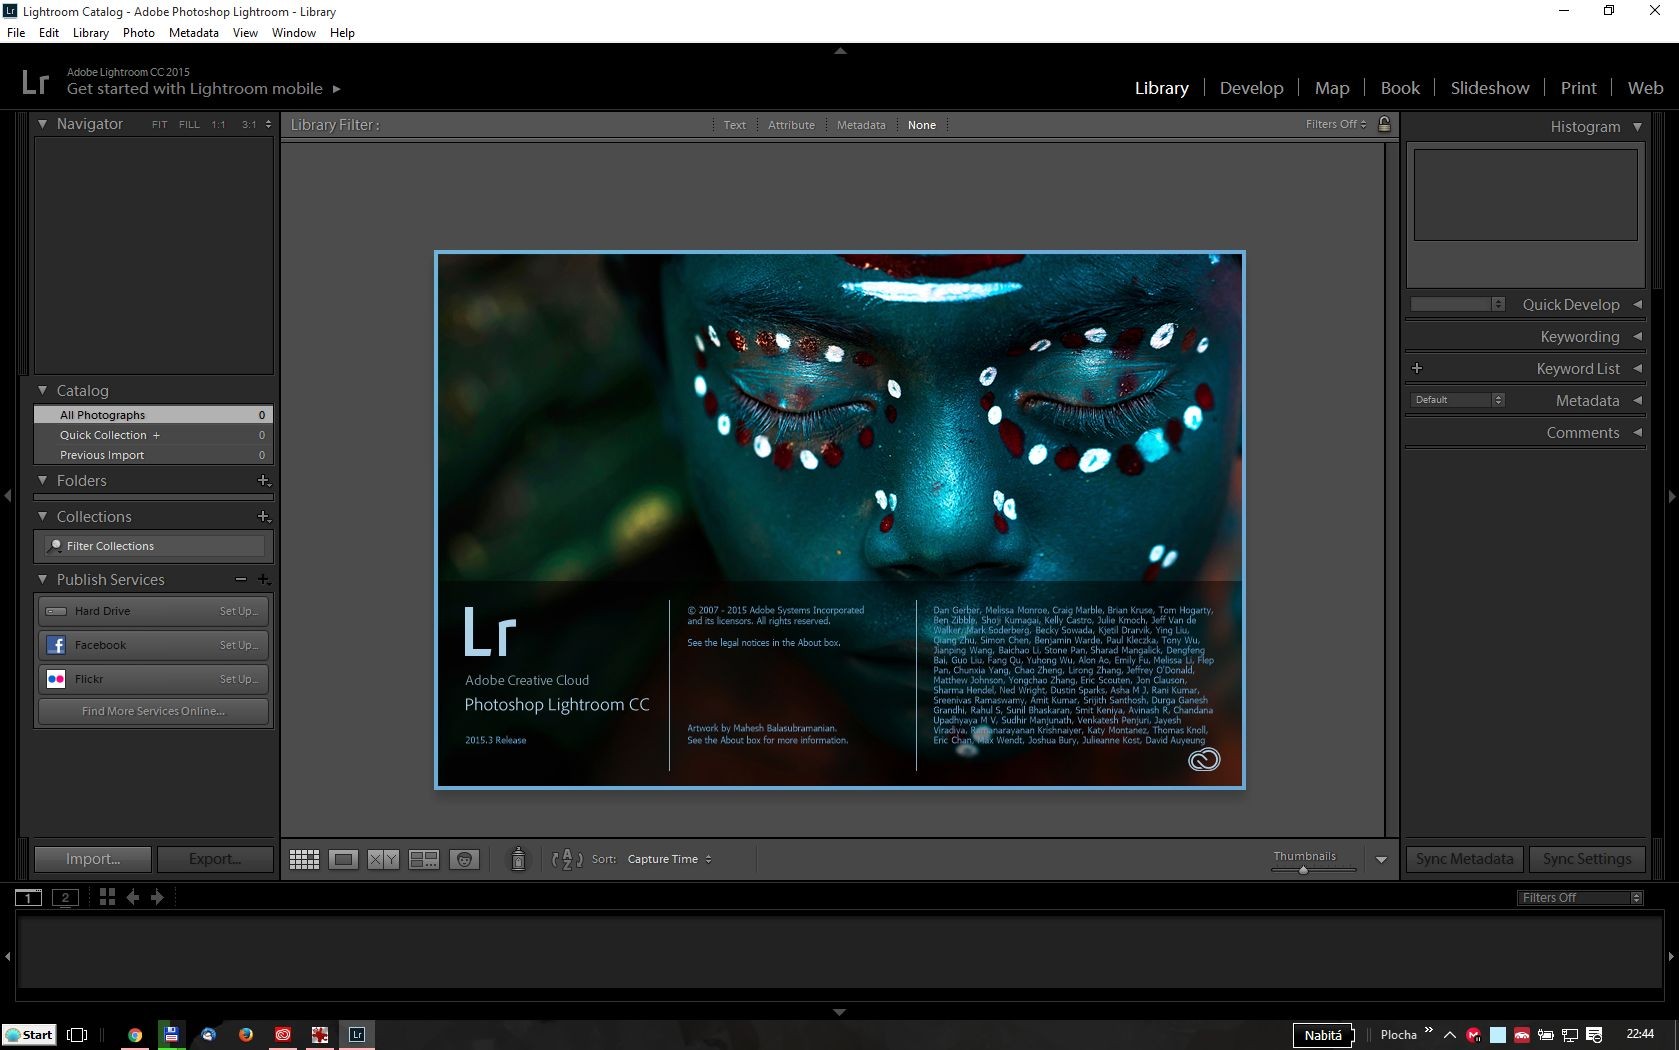Image resolution: width=1679 pixels, height=1050 pixels.
Task: Click Find More Services Online
Action: tap(153, 711)
